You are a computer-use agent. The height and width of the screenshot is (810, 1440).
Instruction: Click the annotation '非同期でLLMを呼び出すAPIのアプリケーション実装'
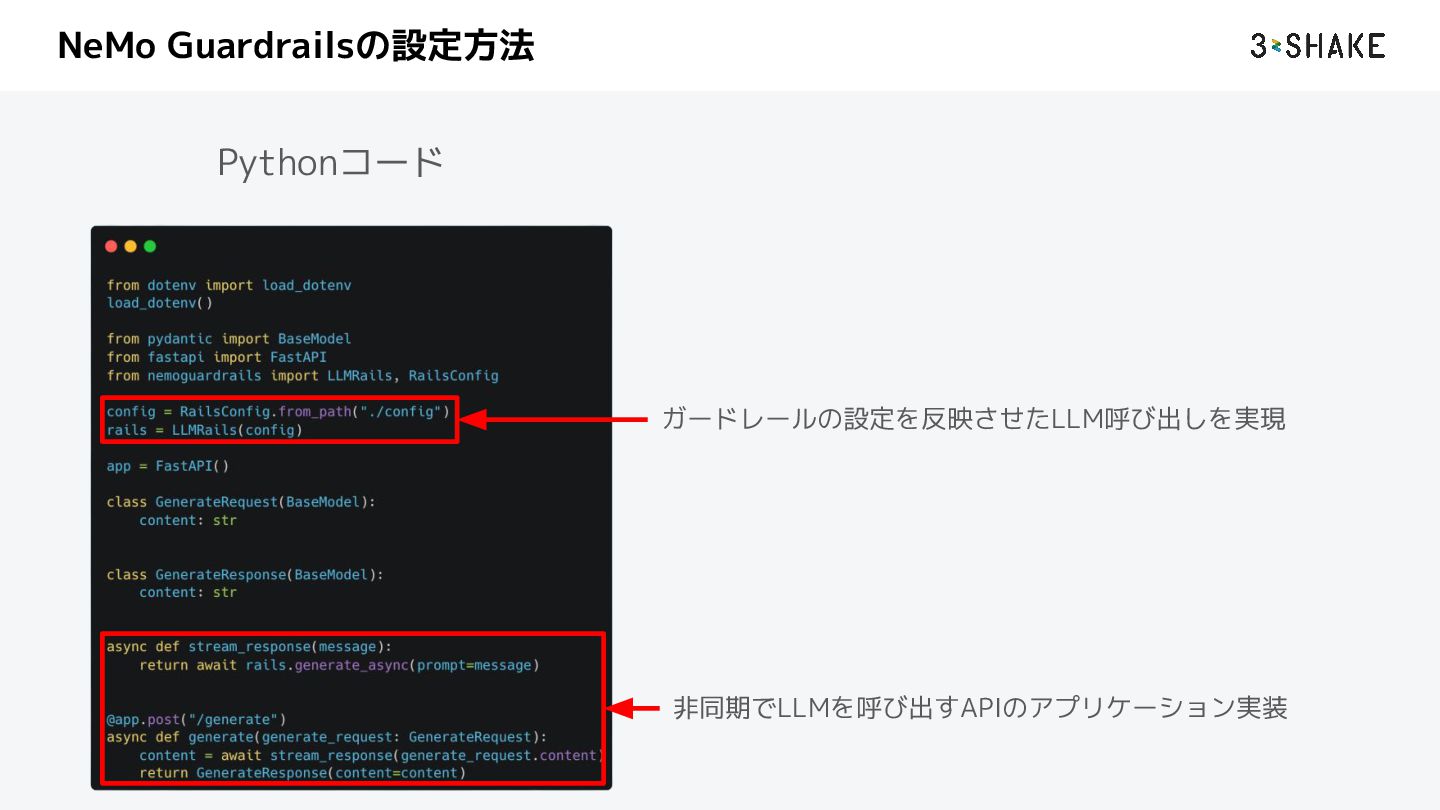(980, 708)
